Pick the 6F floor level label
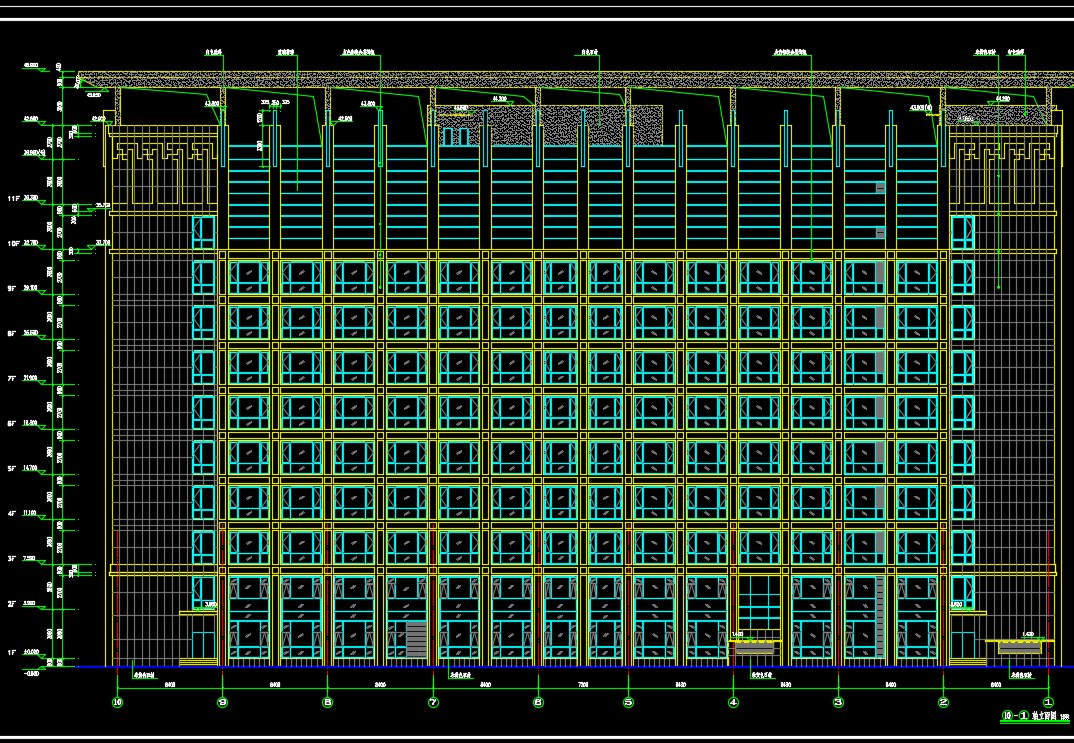This screenshot has height=743, width=1074. [x=12, y=423]
